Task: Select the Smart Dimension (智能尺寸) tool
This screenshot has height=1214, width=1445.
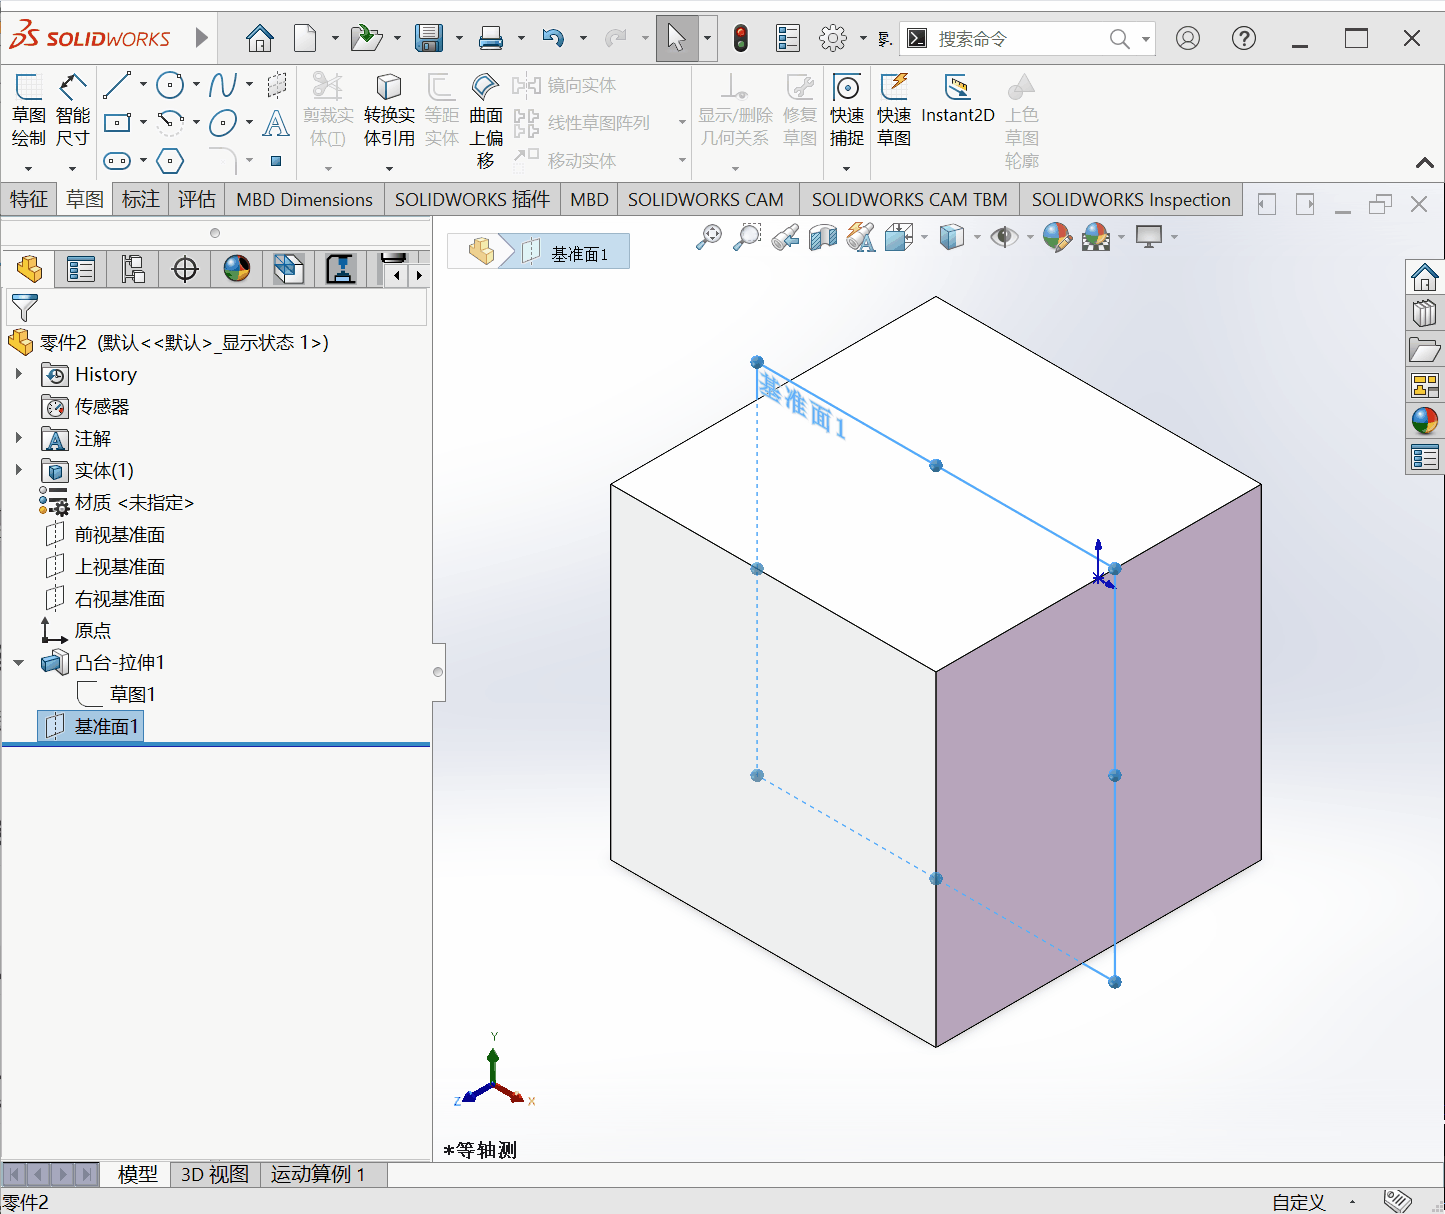Action: pos(72,112)
